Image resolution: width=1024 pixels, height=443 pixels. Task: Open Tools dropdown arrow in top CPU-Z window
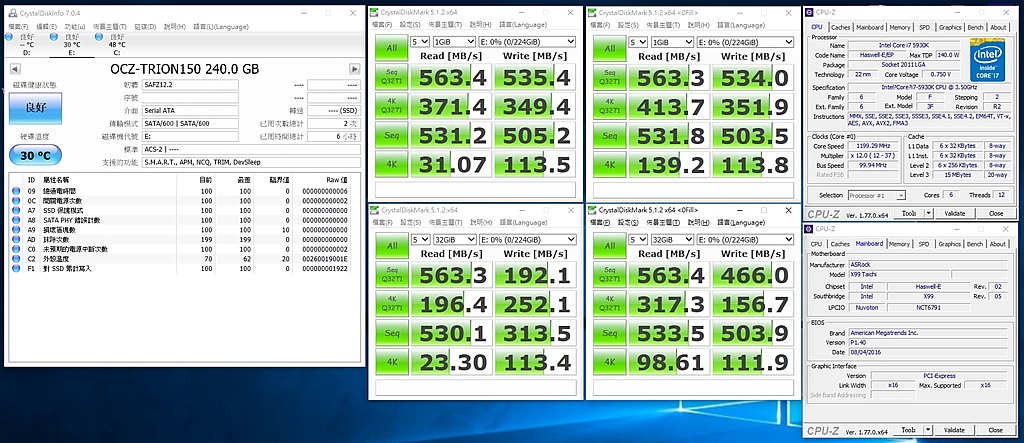point(929,213)
